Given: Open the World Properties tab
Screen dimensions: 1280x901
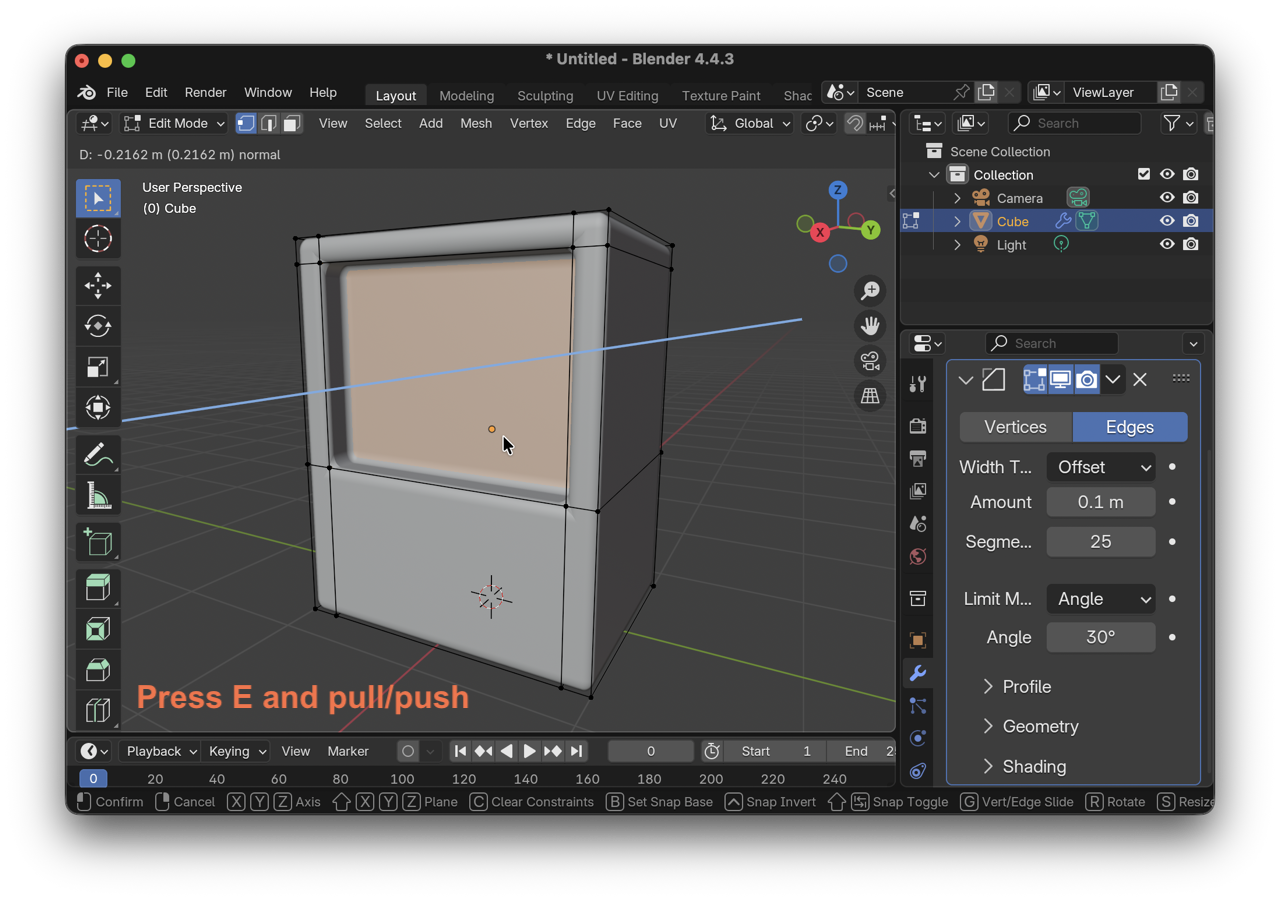Looking at the screenshot, I should pyautogui.click(x=917, y=557).
